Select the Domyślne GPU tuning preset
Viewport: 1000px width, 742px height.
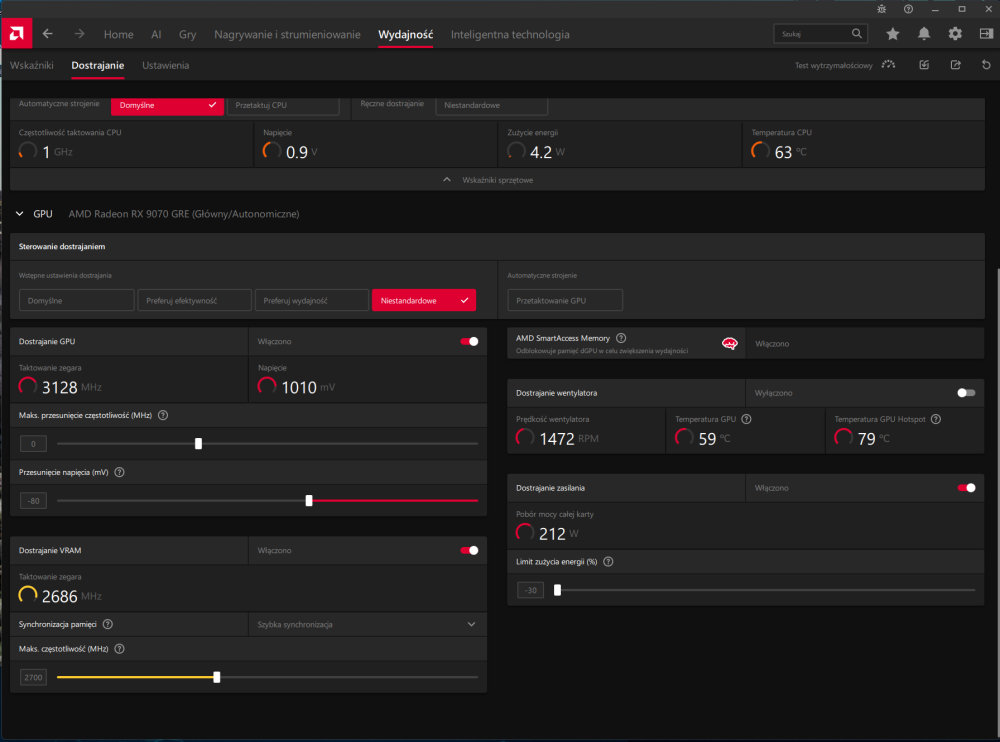coord(77,300)
